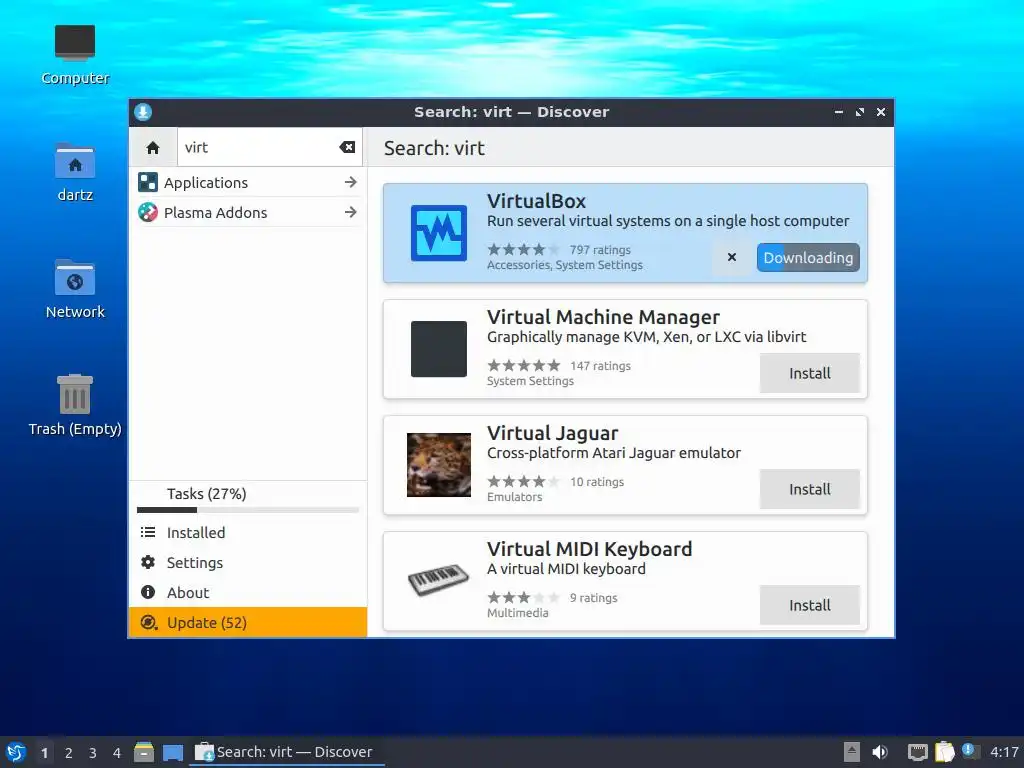Select the dartz home folder icon
This screenshot has width=1024, height=768.
pyautogui.click(x=75, y=172)
